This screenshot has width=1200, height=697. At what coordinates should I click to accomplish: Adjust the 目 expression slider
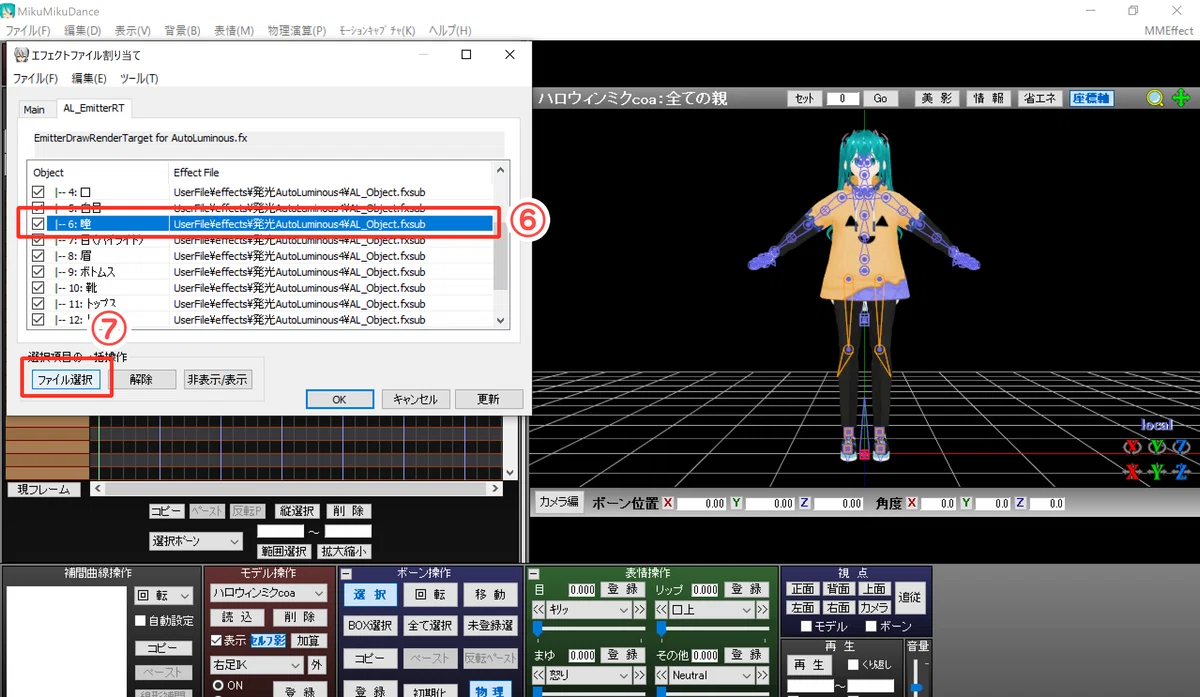pos(588,628)
